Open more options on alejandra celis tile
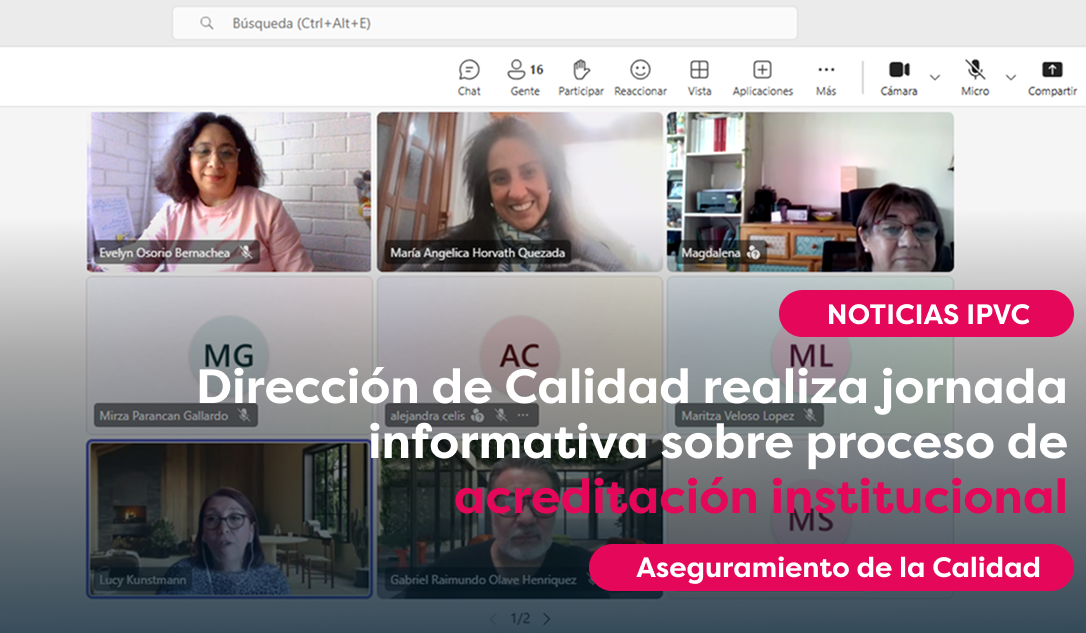This screenshot has height=633, width=1086. (523, 415)
